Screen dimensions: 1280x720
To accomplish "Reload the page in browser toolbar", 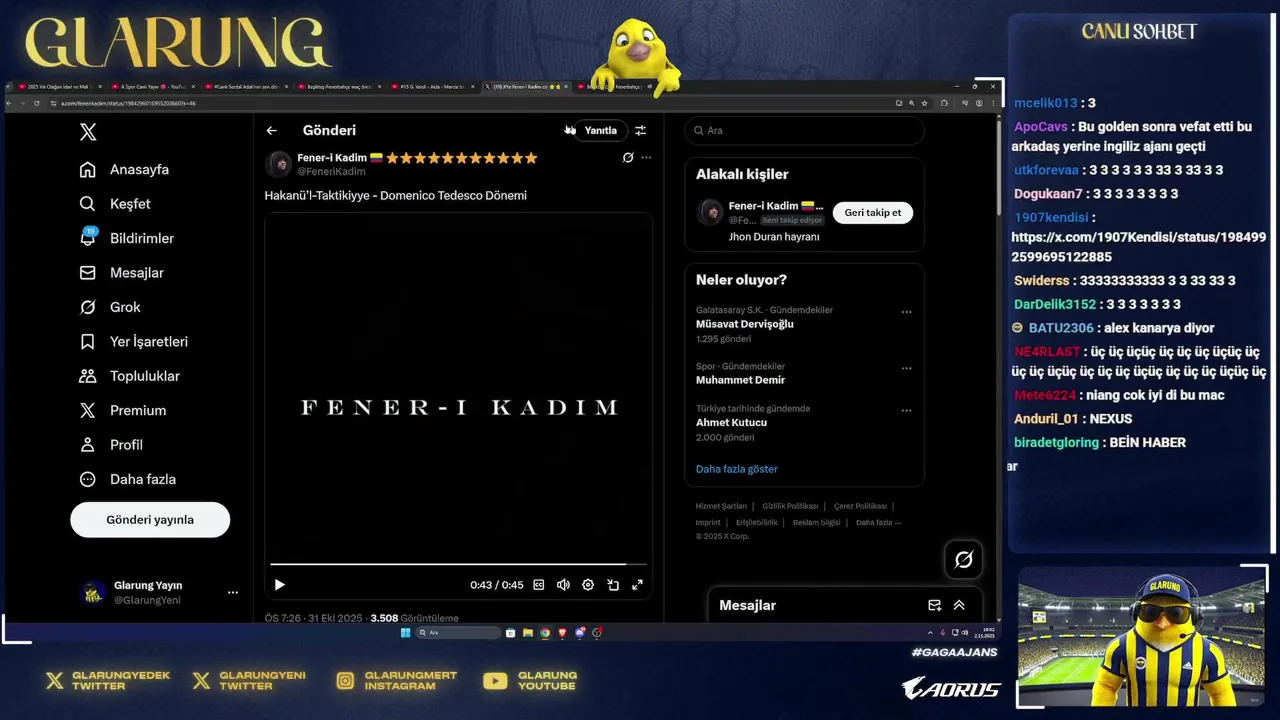I will 37,103.
